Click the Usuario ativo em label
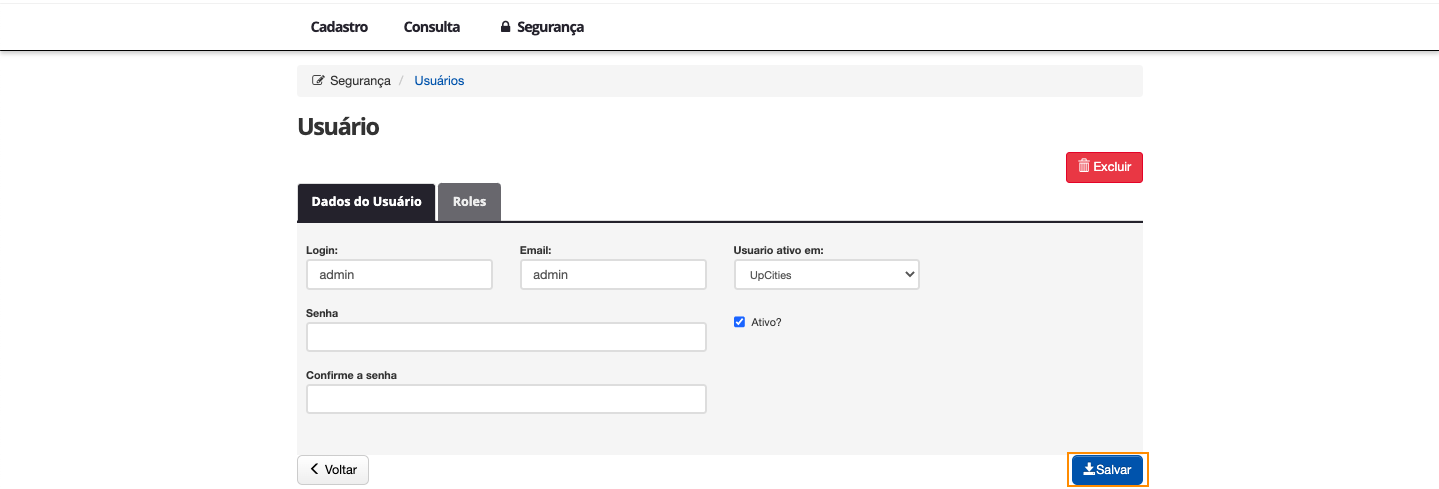Screen dimensions: 1439x489 click(778, 250)
